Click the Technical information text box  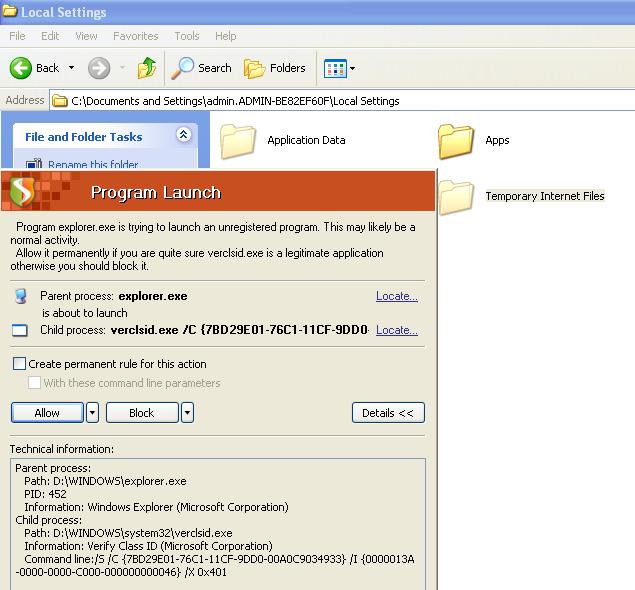pos(218,524)
